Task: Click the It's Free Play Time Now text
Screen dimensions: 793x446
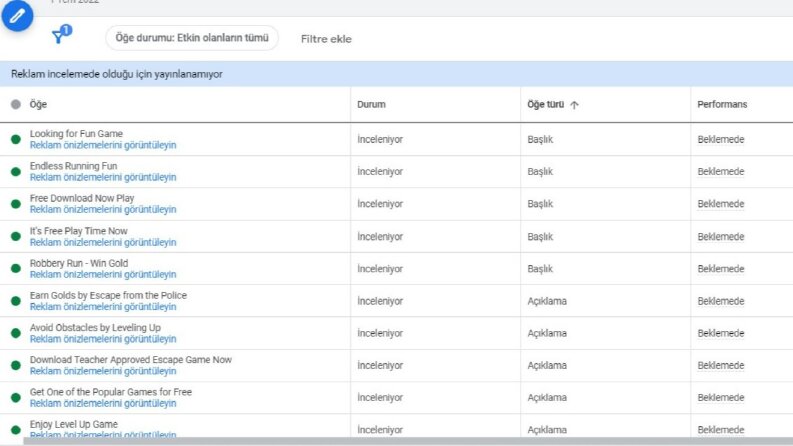Action: [78, 231]
